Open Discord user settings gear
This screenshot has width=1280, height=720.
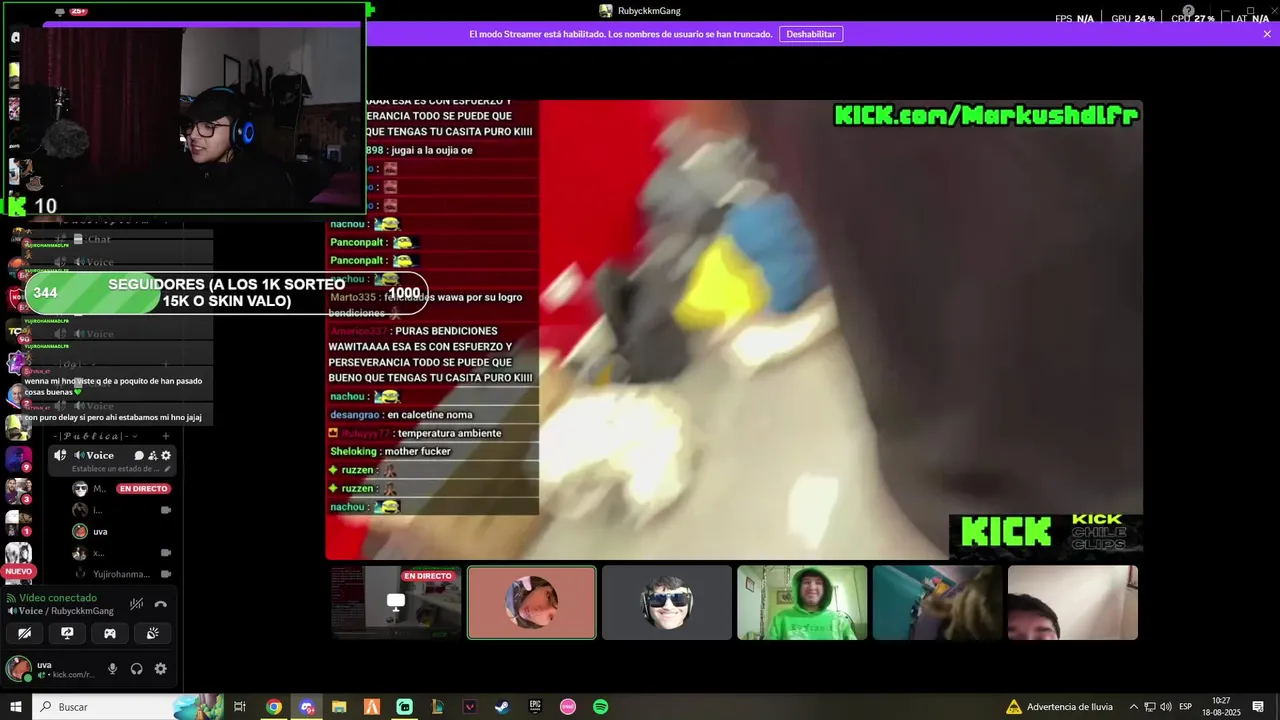pos(160,669)
